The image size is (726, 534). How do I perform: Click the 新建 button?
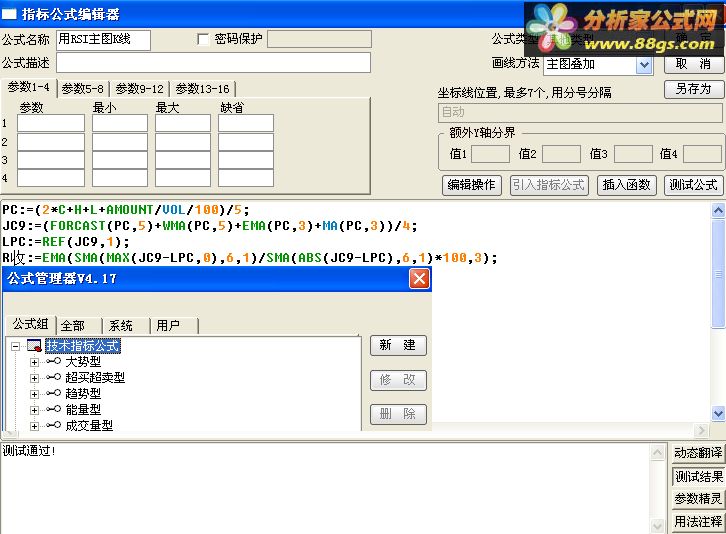click(398, 346)
